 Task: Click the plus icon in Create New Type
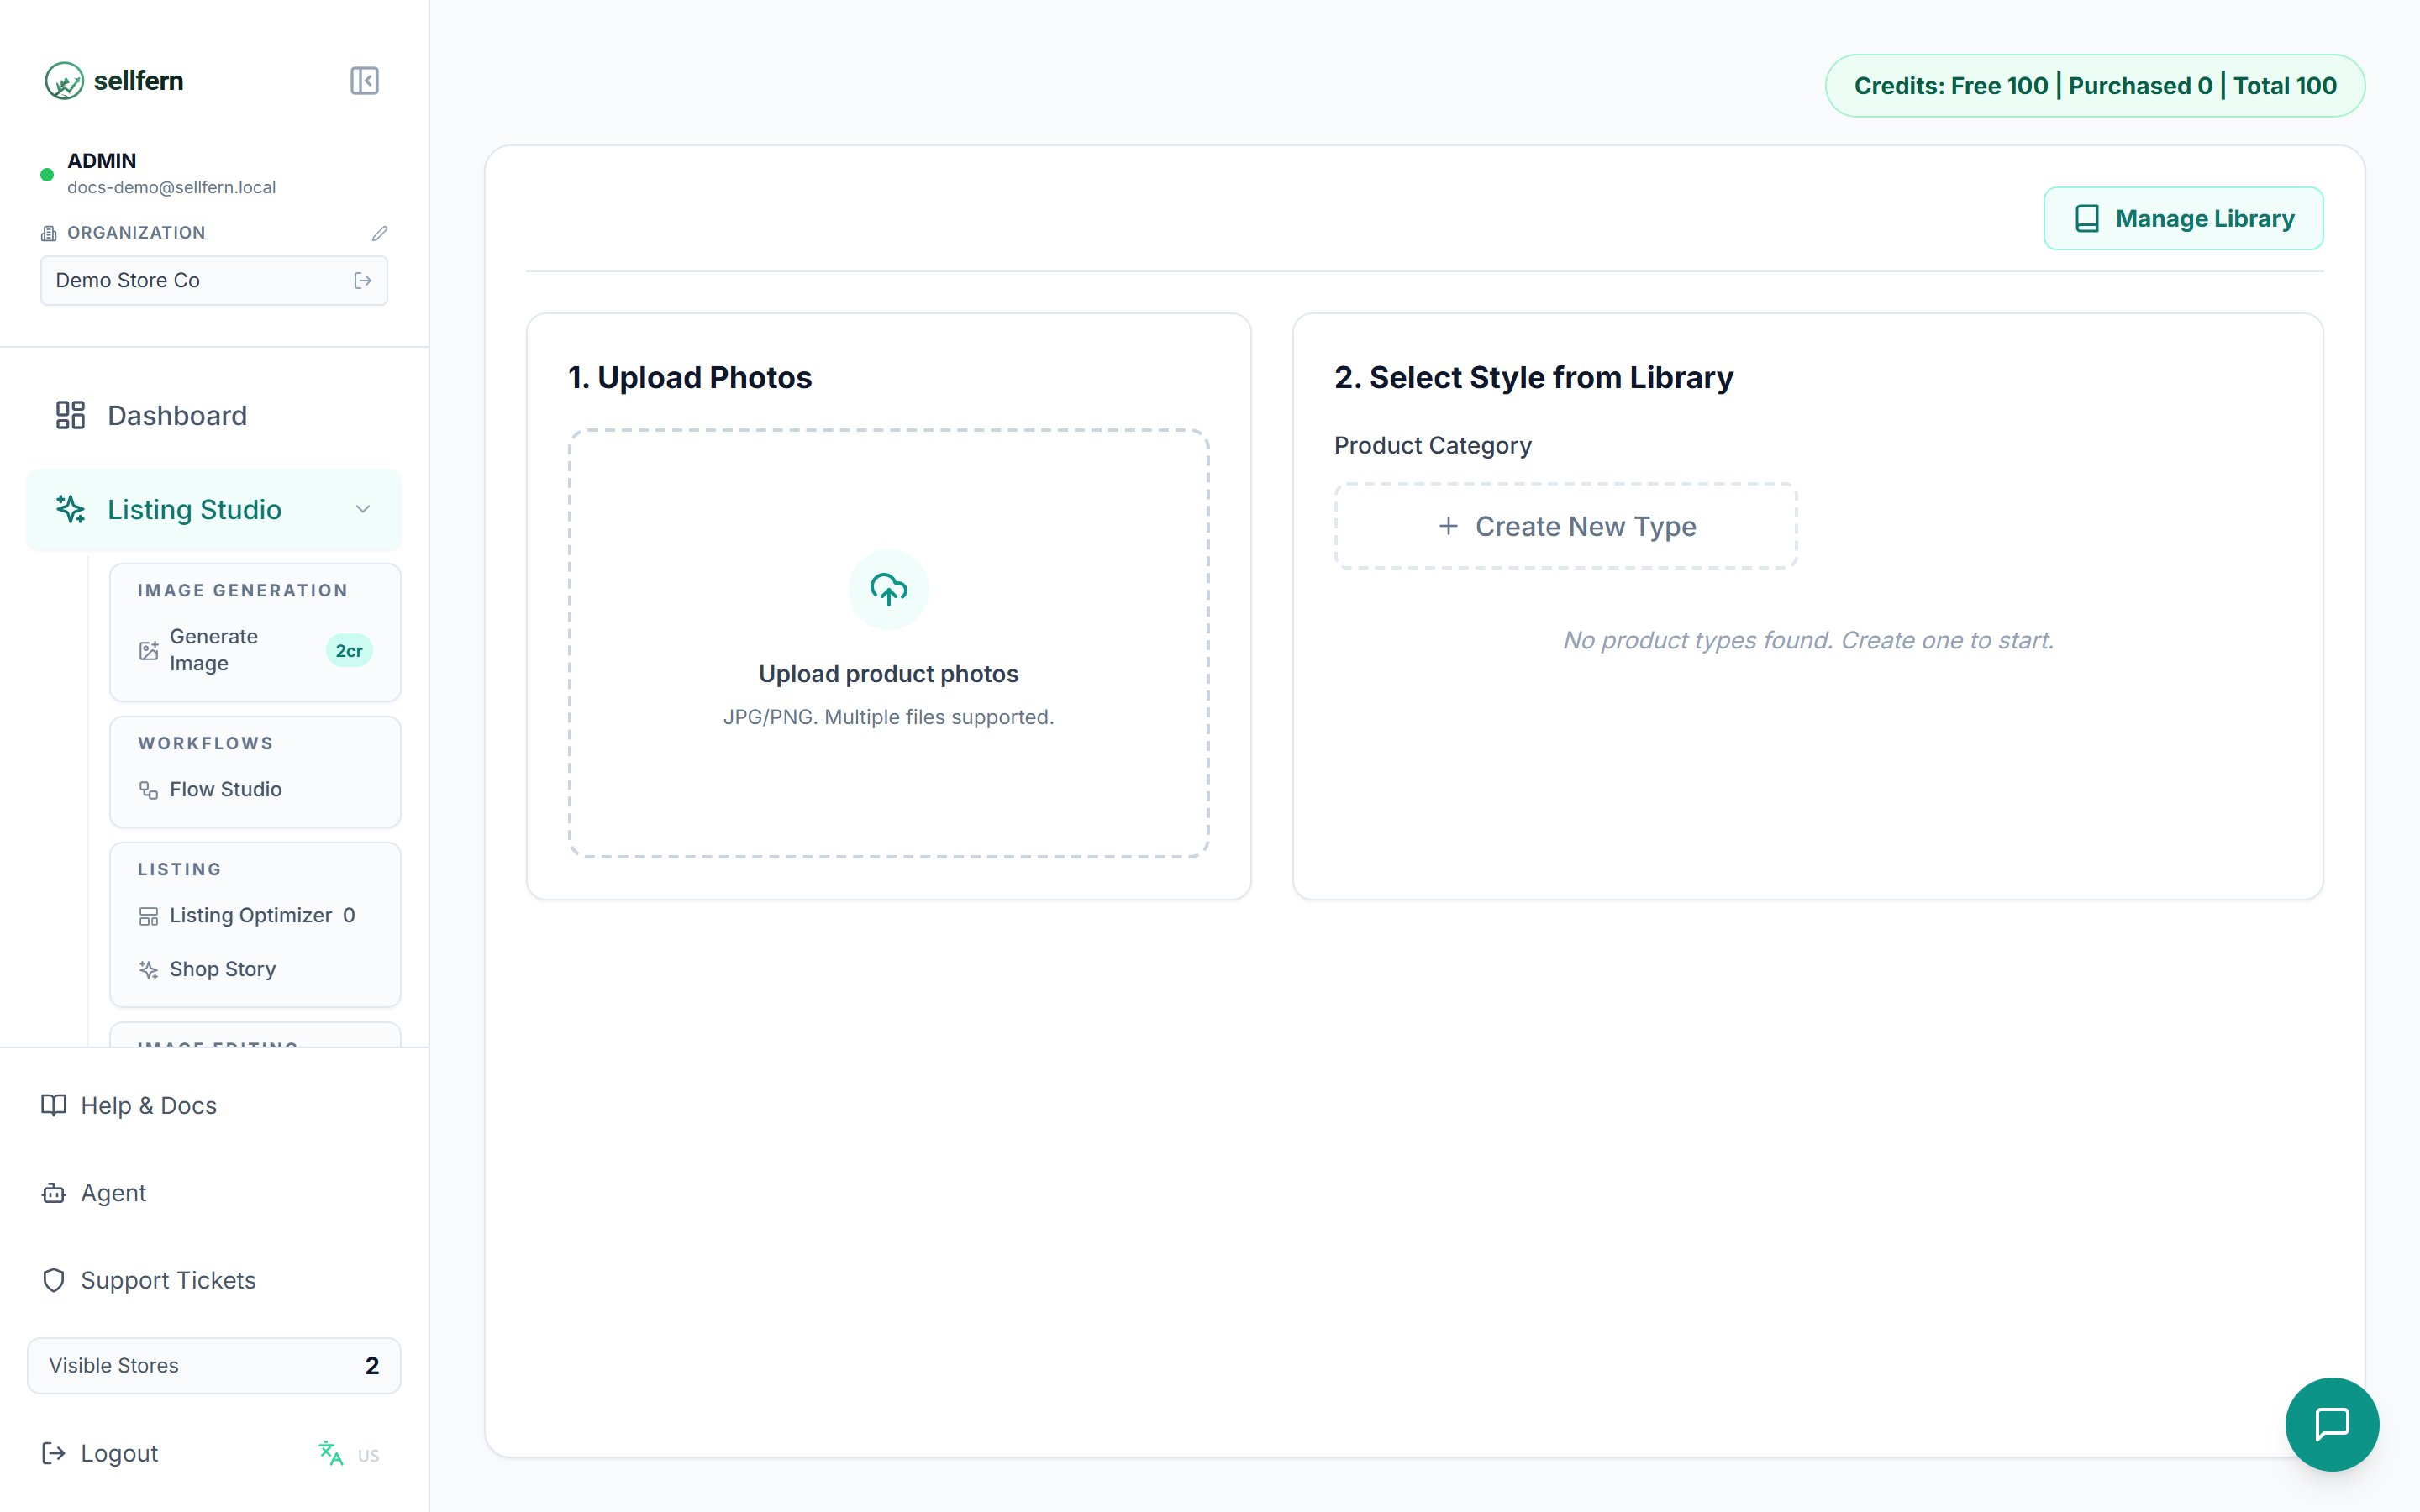tap(1448, 526)
